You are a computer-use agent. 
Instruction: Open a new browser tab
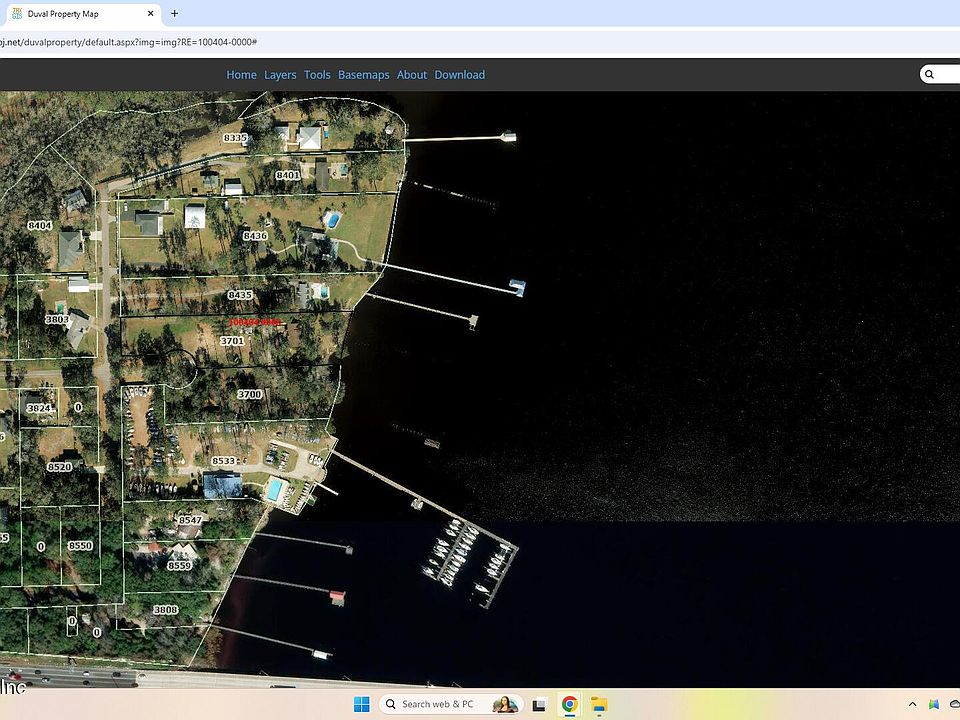coord(175,14)
